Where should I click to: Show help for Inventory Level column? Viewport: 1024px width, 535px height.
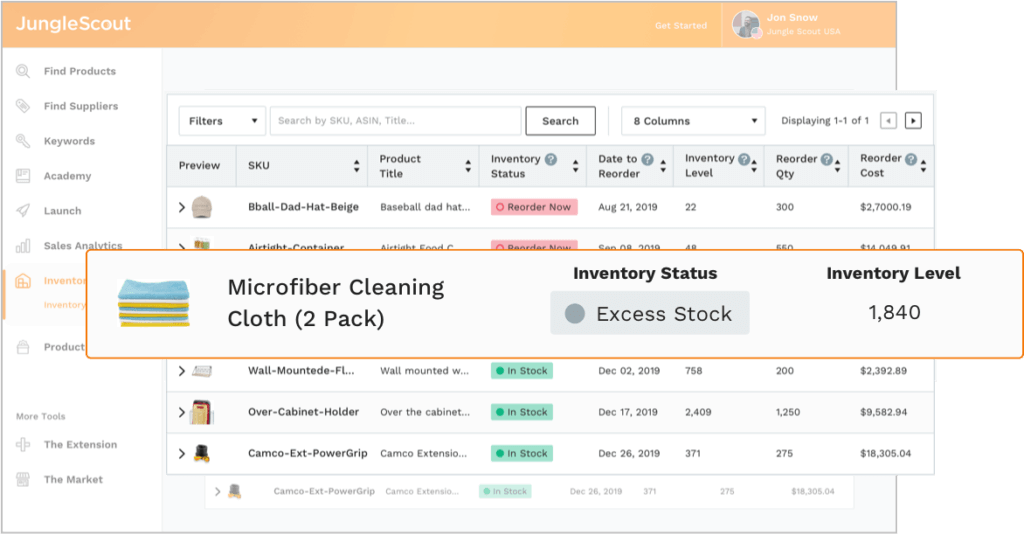coord(743,159)
